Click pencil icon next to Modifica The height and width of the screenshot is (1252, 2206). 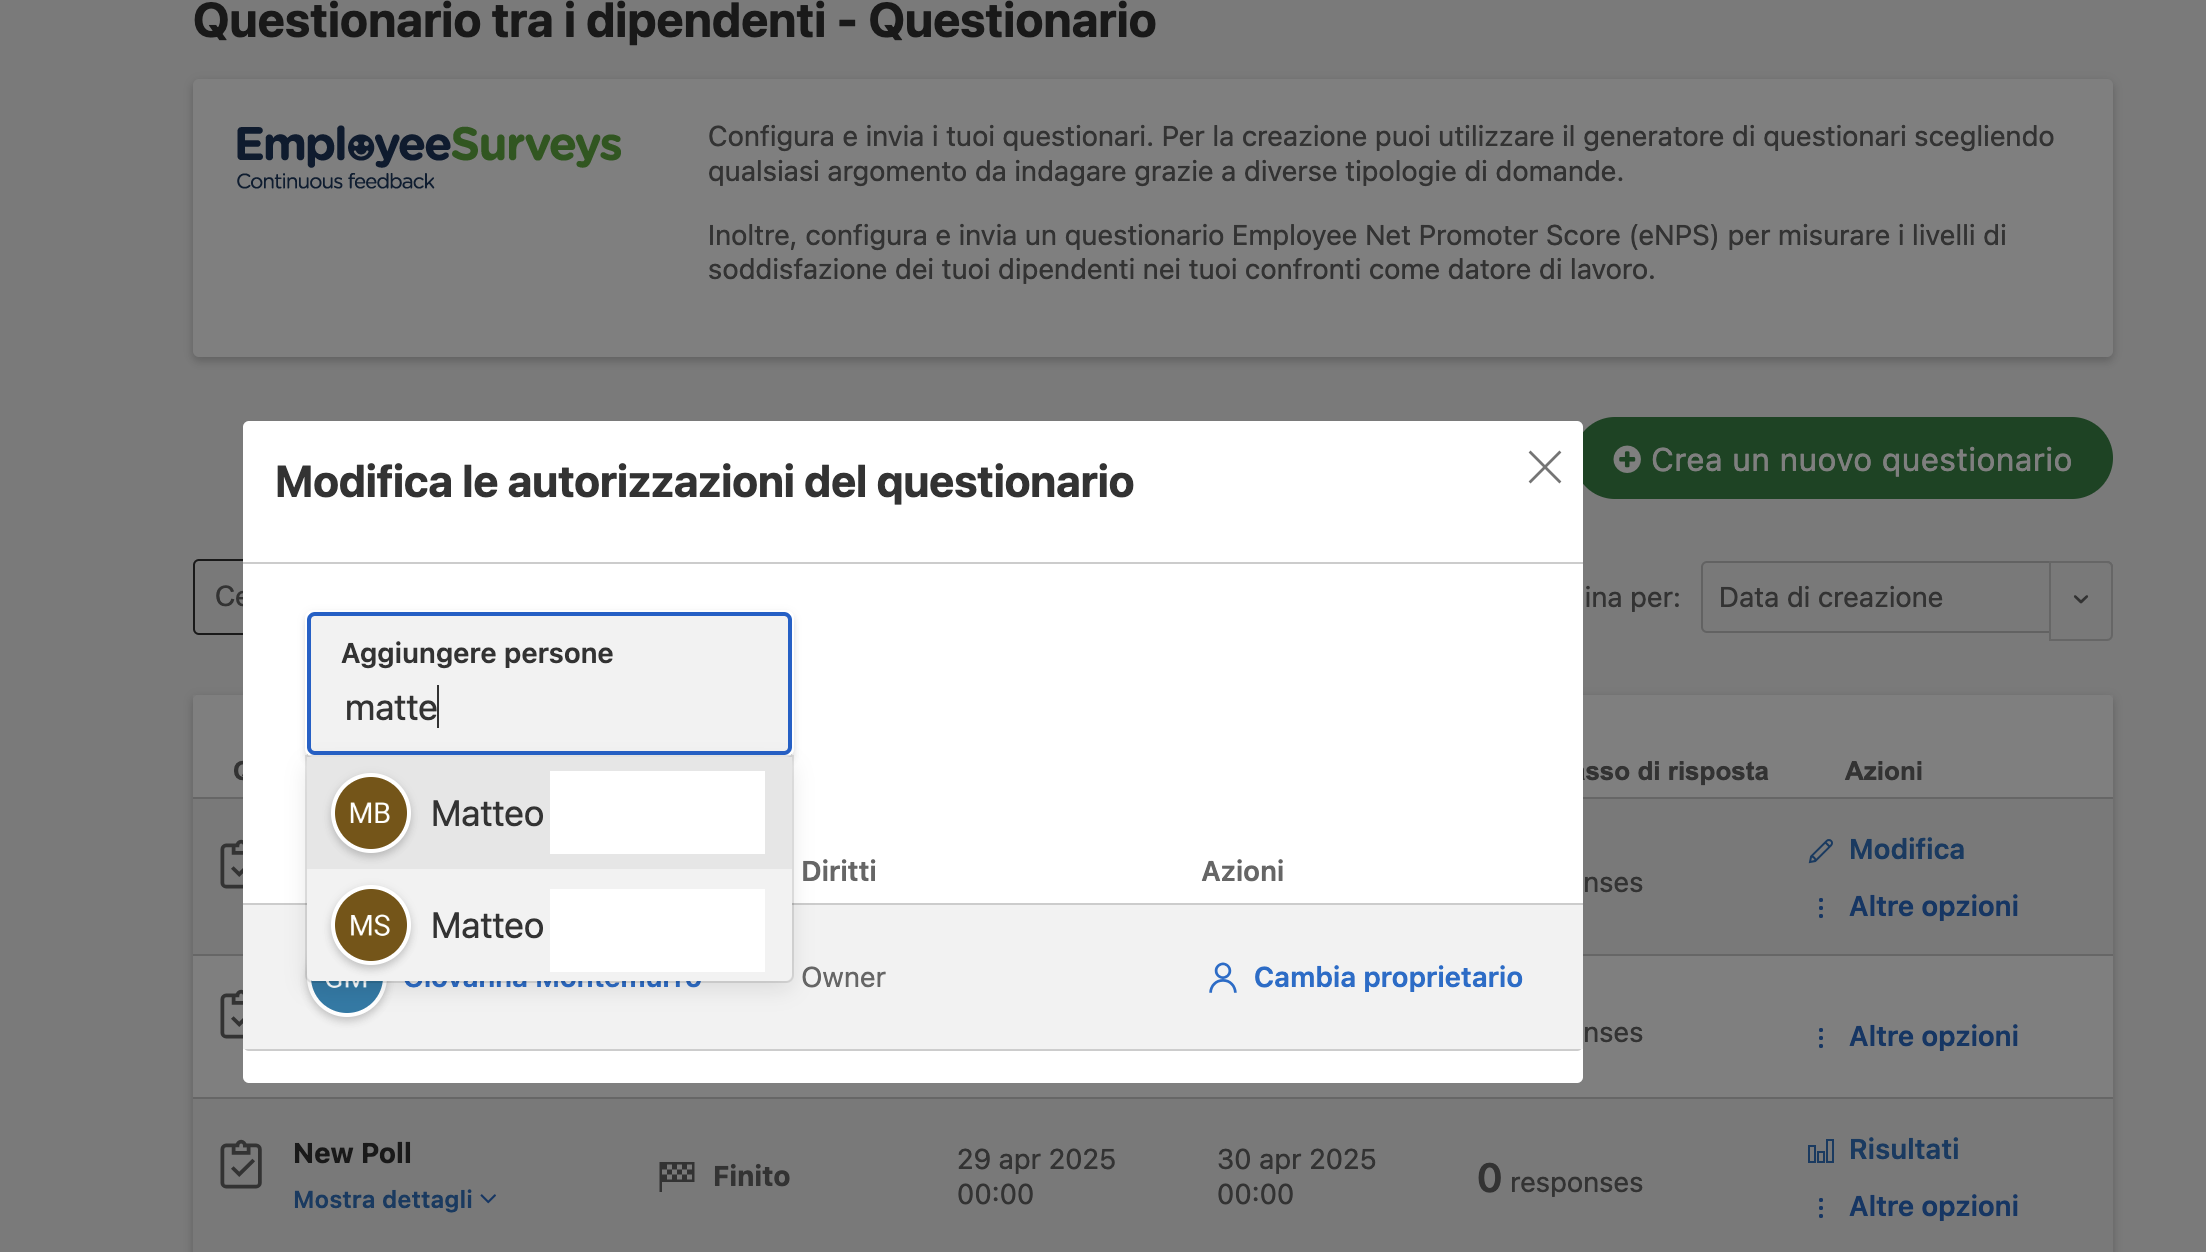pos(1821,850)
